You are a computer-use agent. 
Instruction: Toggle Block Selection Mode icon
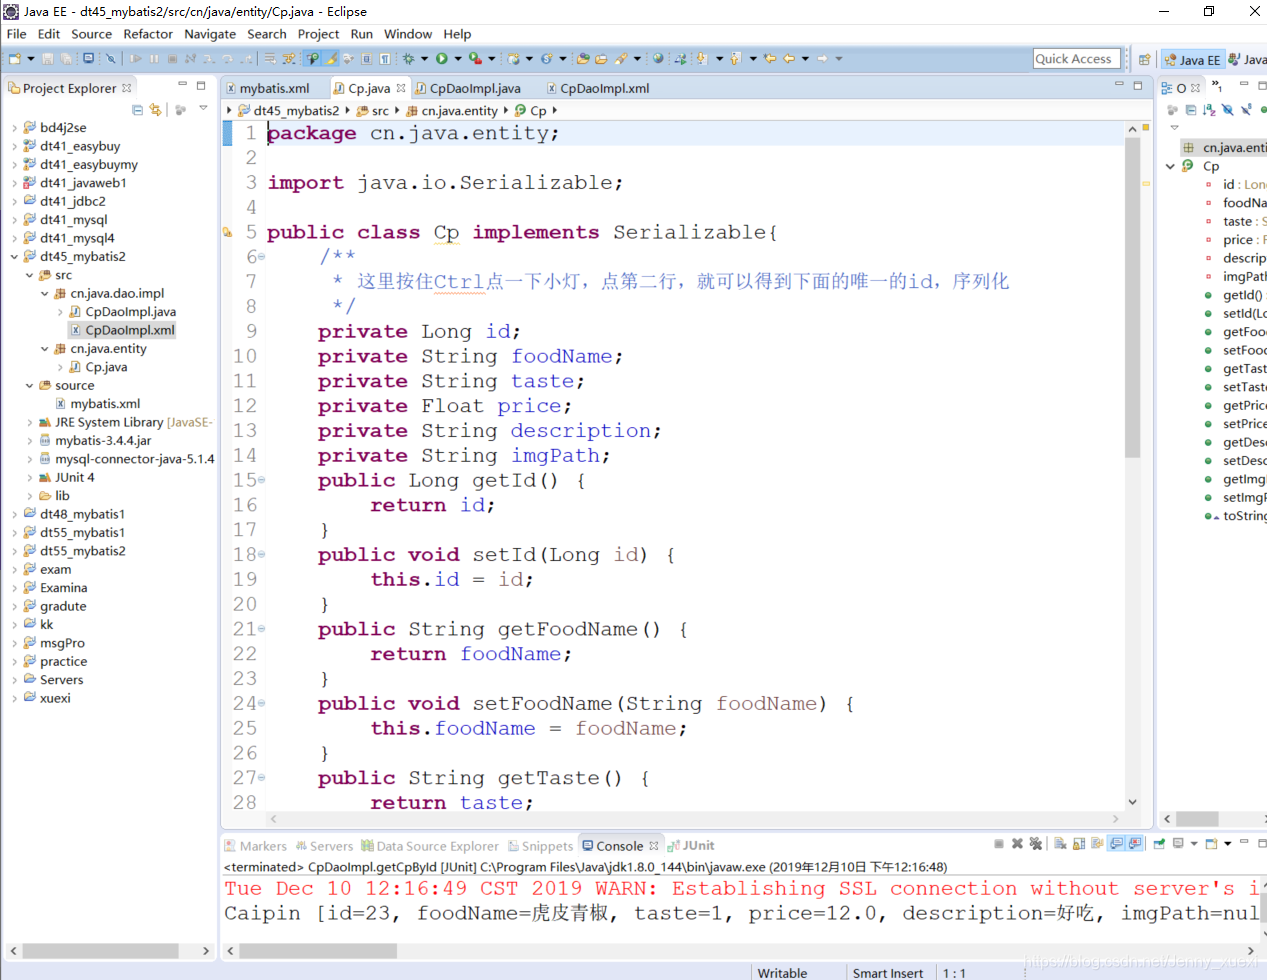(x=367, y=59)
